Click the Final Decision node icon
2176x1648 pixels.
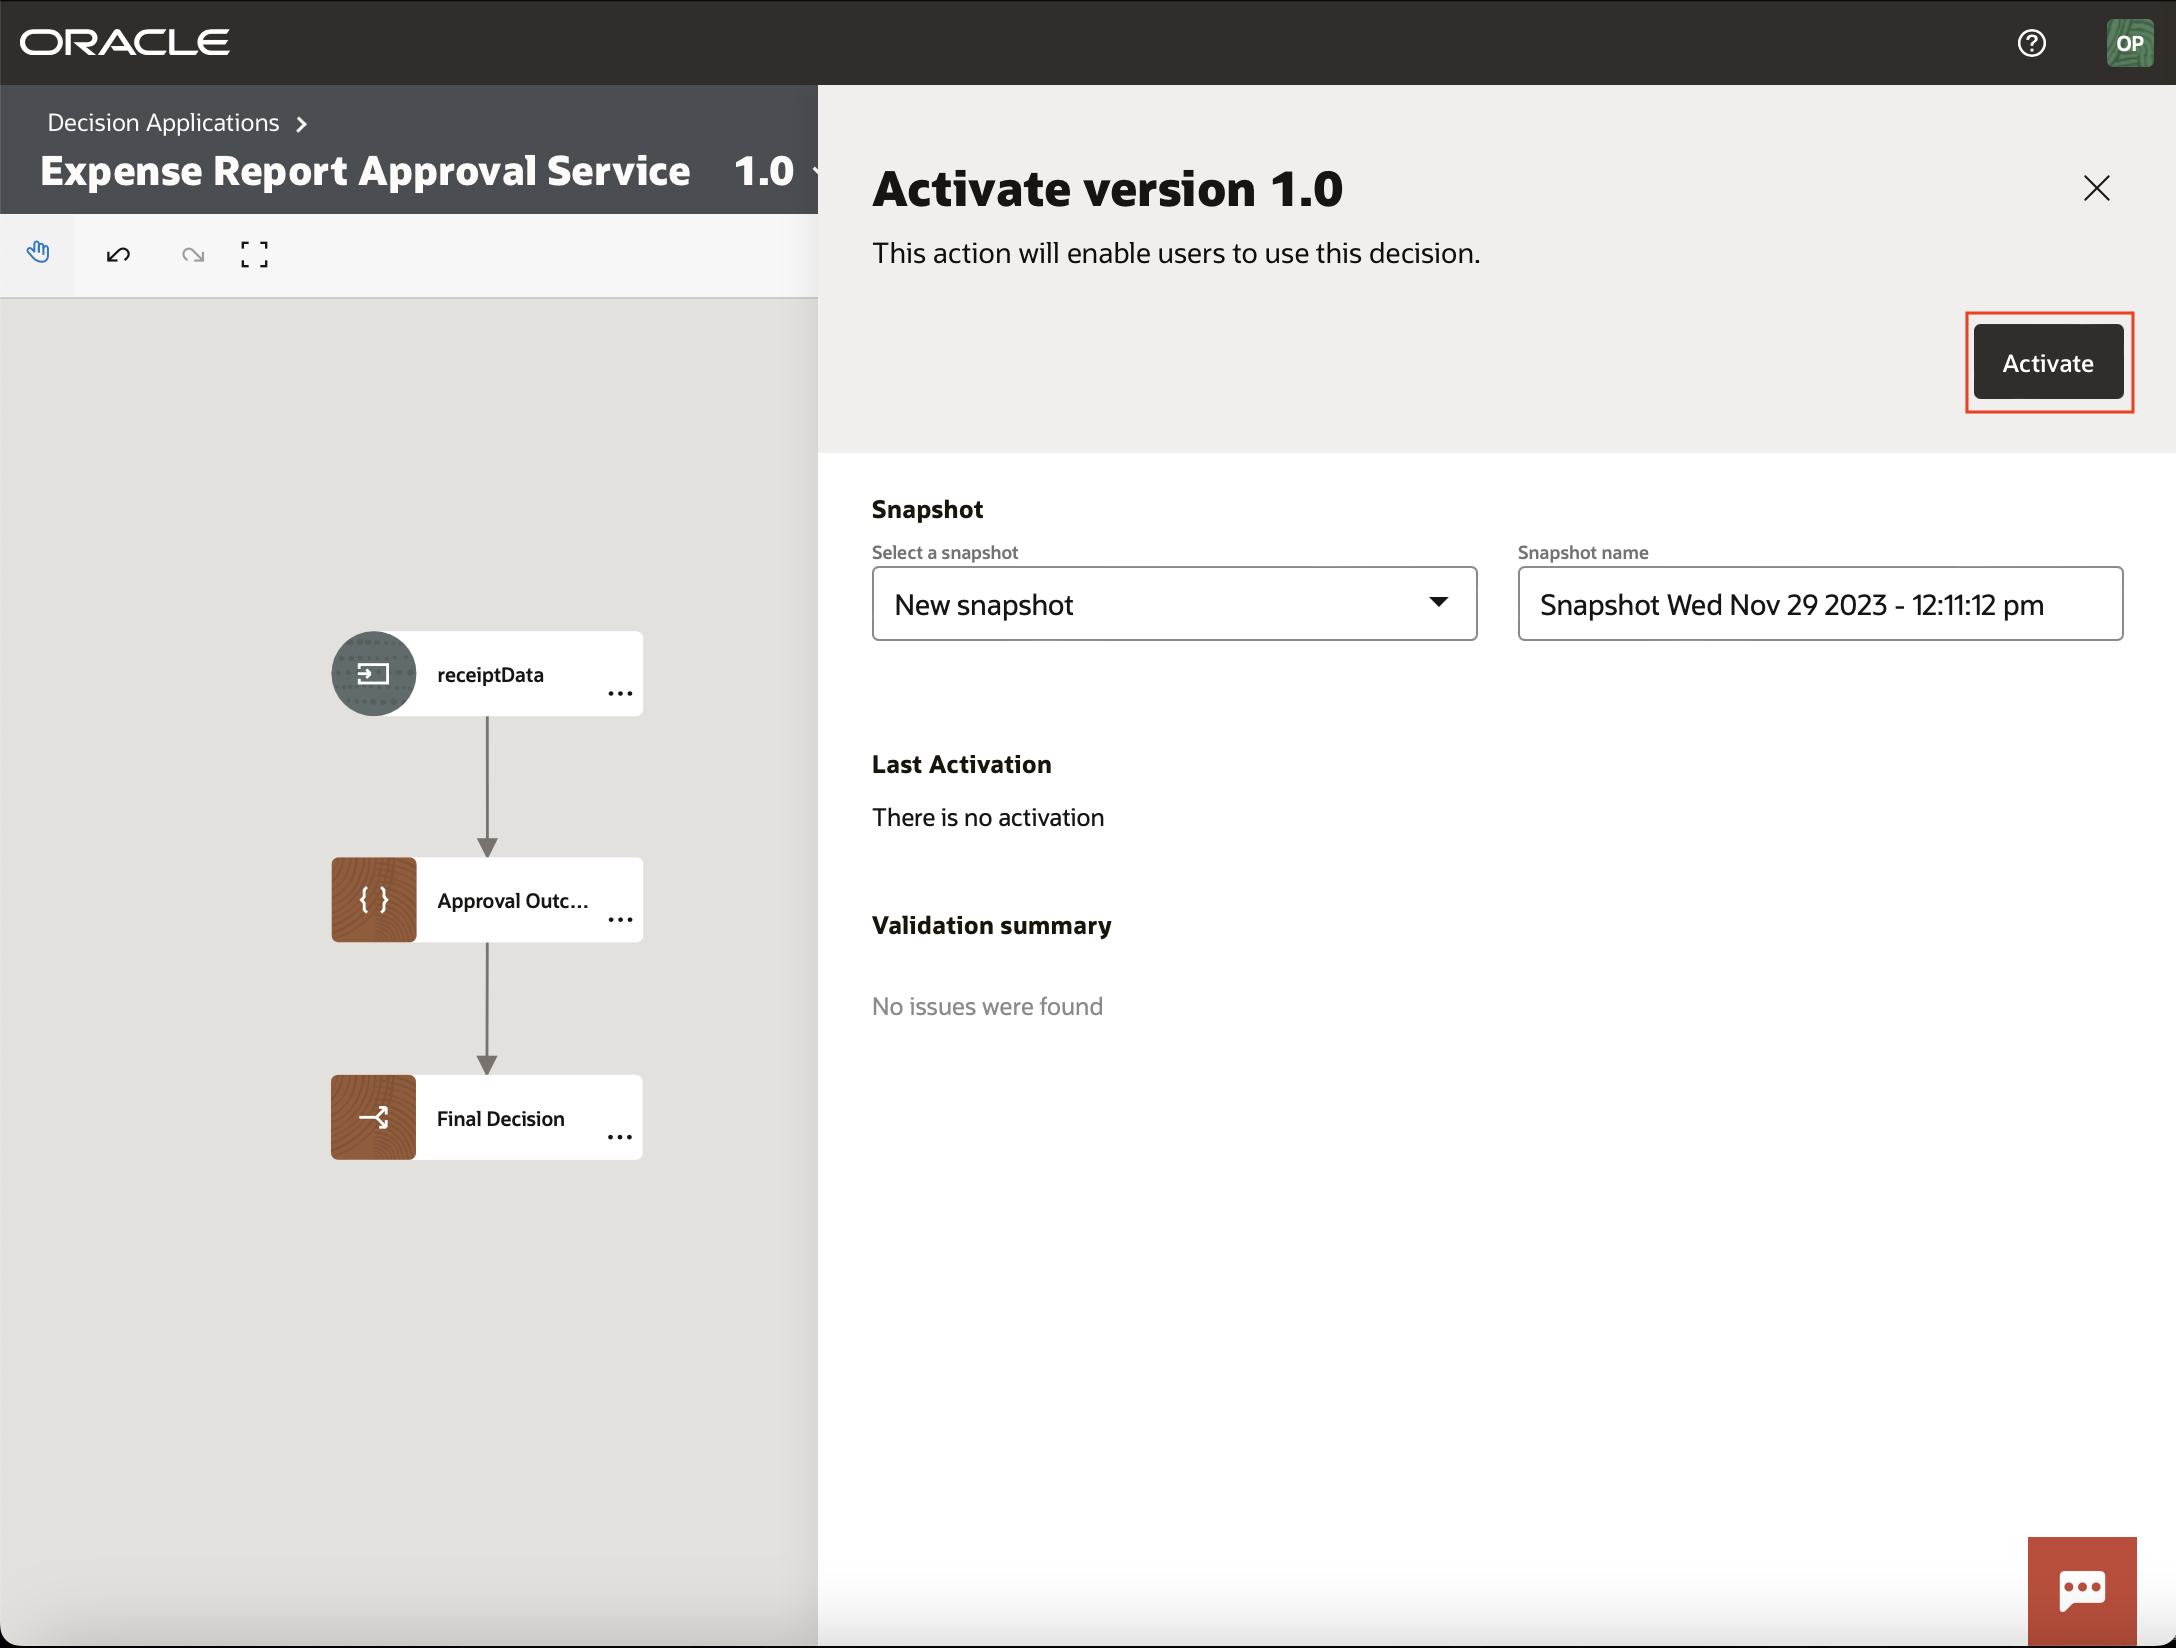(x=373, y=1117)
